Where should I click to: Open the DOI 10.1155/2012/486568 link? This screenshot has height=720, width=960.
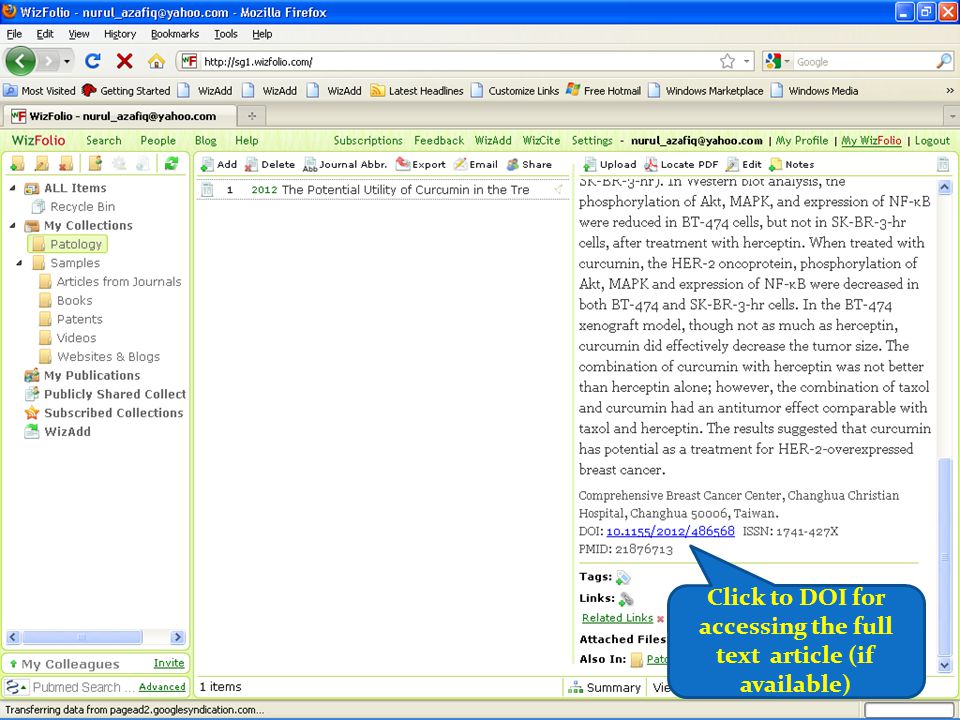click(670, 531)
